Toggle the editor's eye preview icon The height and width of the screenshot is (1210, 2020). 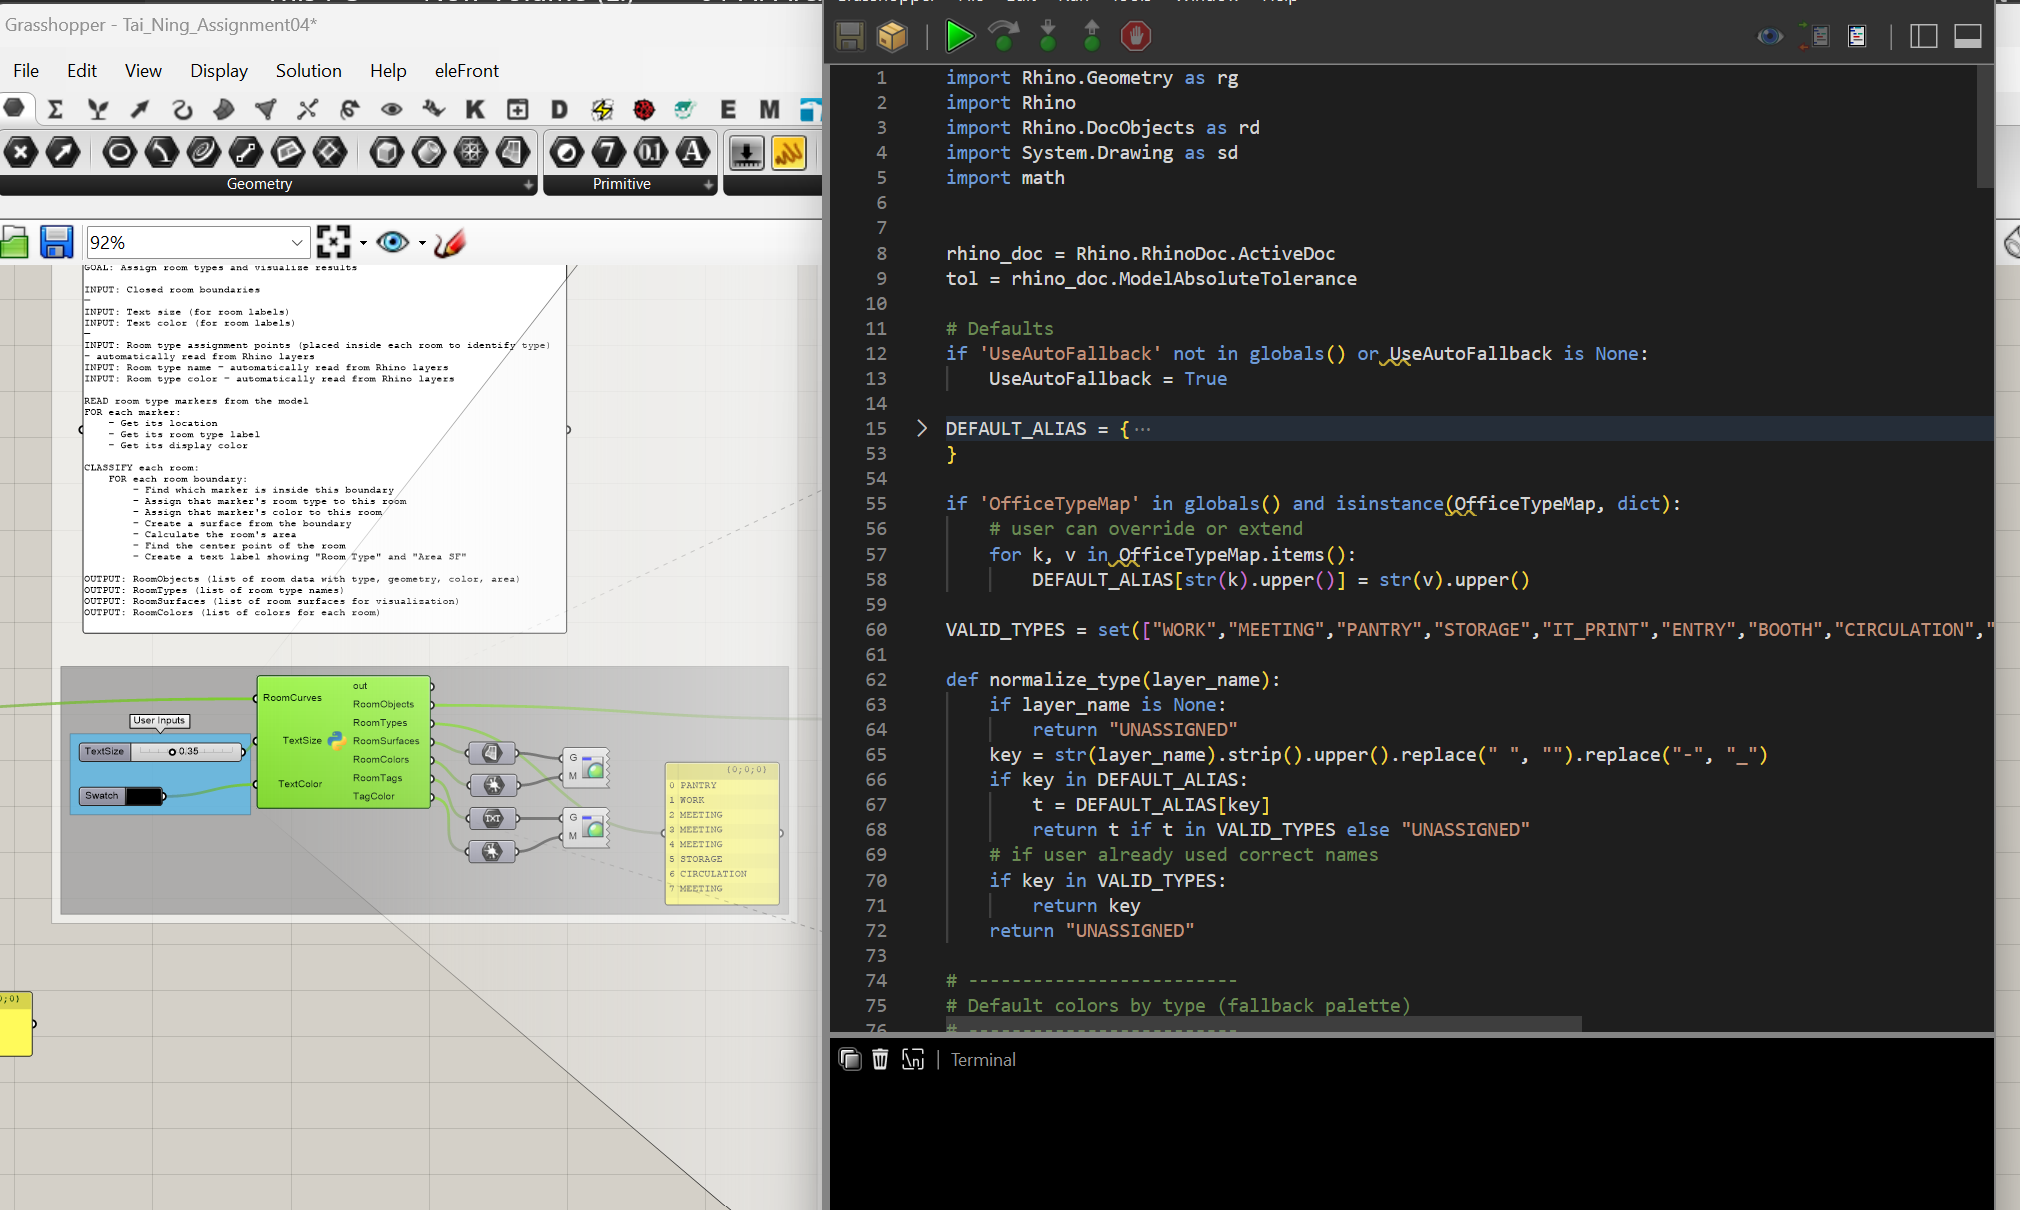pos(1769,37)
